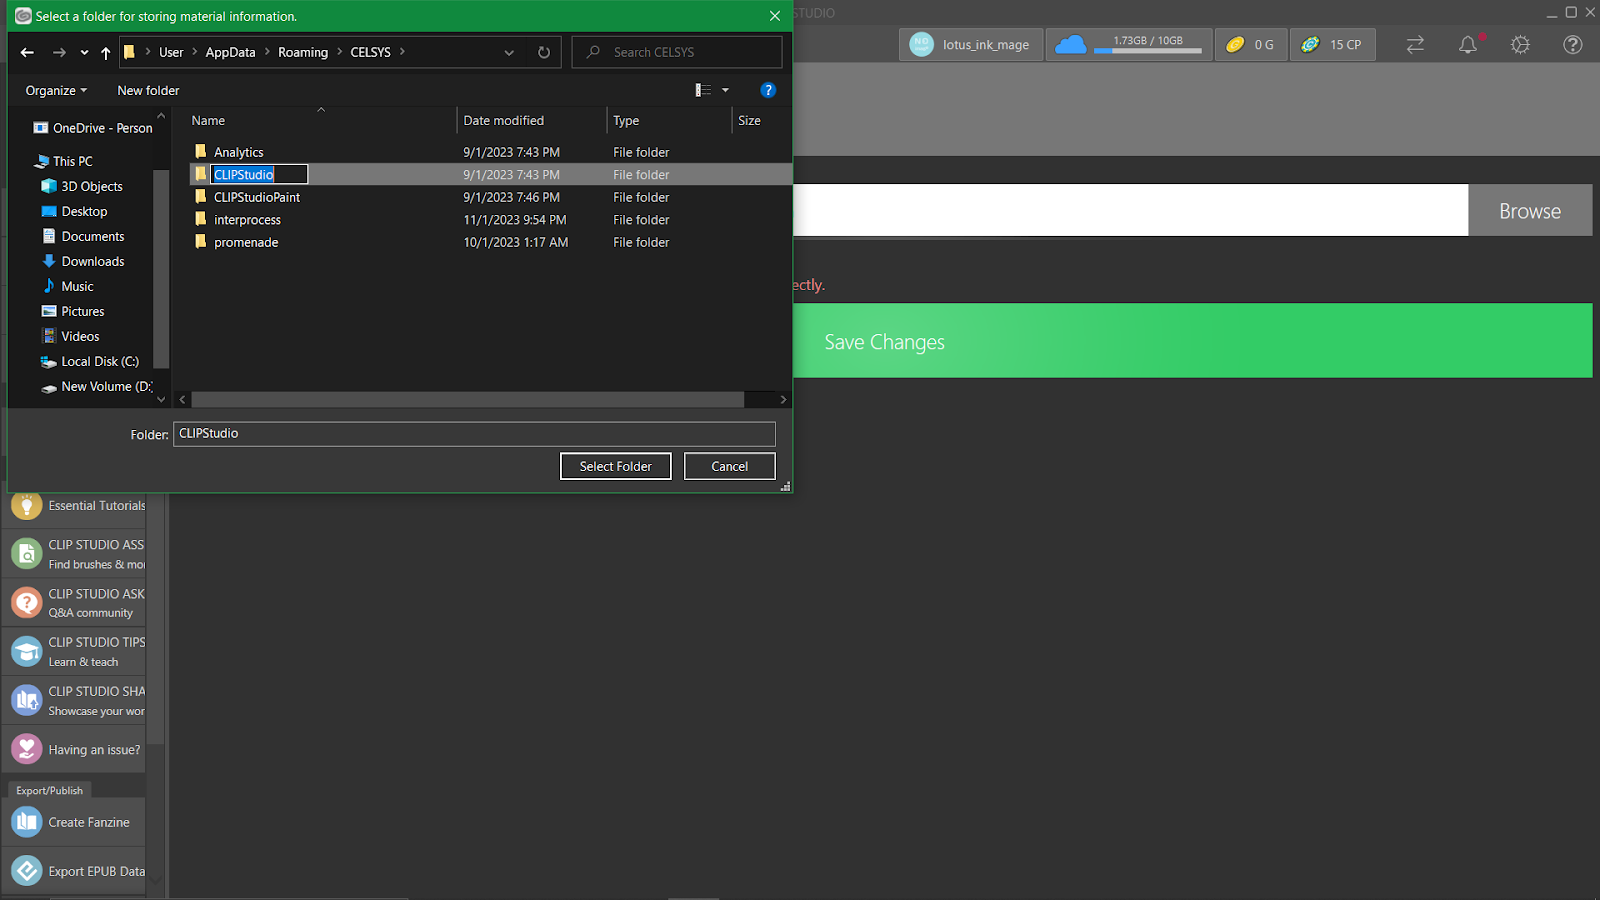This screenshot has height=900, width=1600.
Task: Click User in the address breadcrumb
Action: click(x=171, y=52)
